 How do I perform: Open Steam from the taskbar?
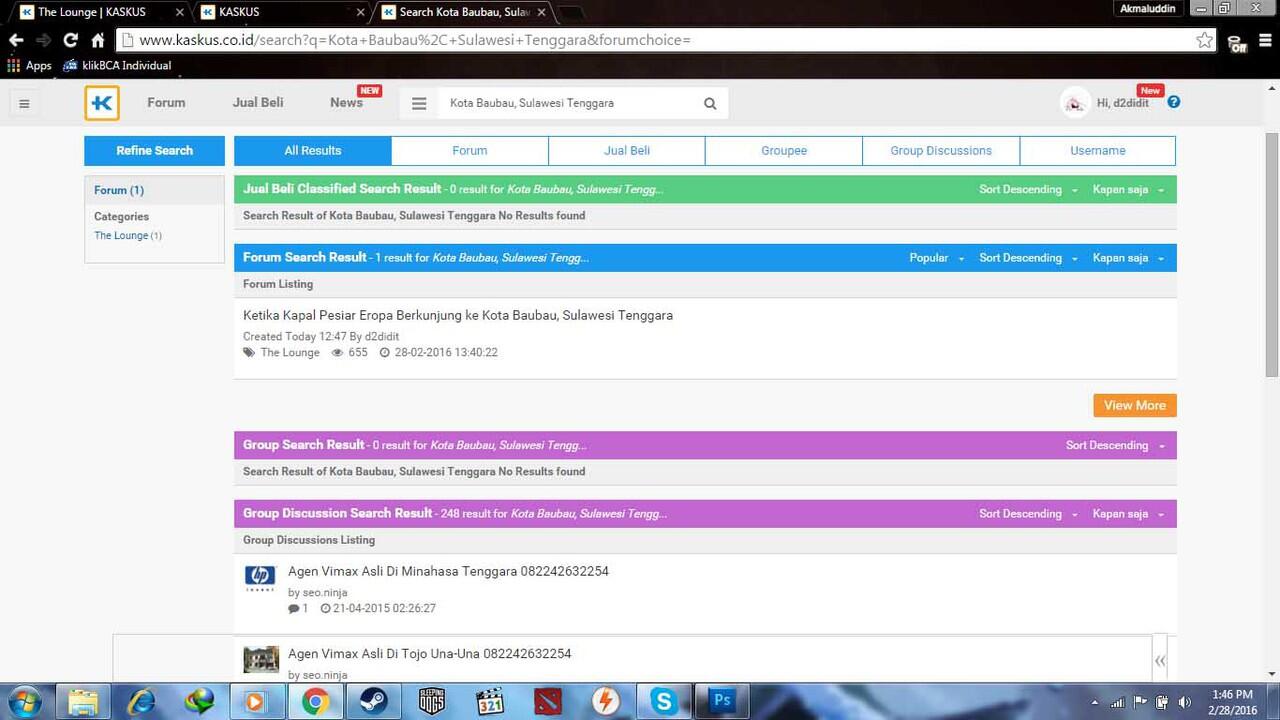[x=373, y=701]
